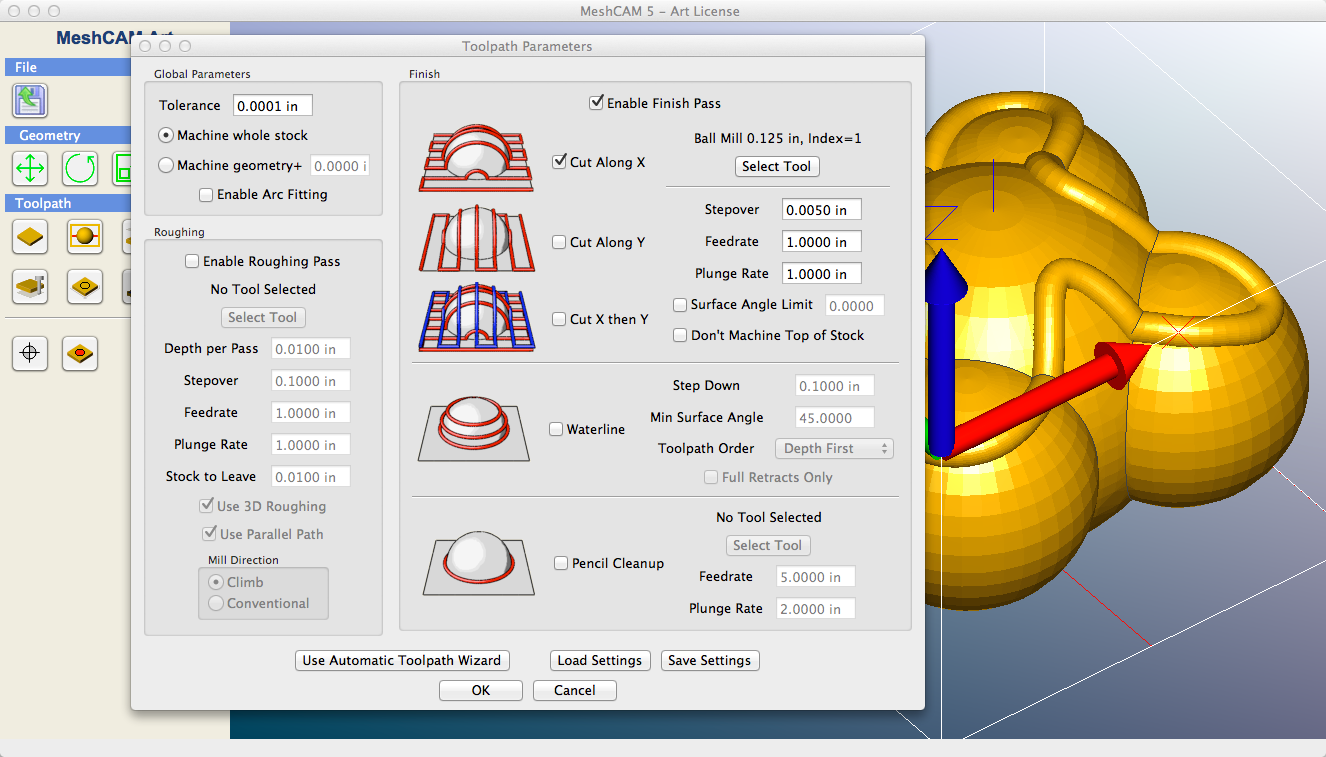
Task: Click Use Automatic Toolpath Wizard button
Action: click(x=402, y=661)
